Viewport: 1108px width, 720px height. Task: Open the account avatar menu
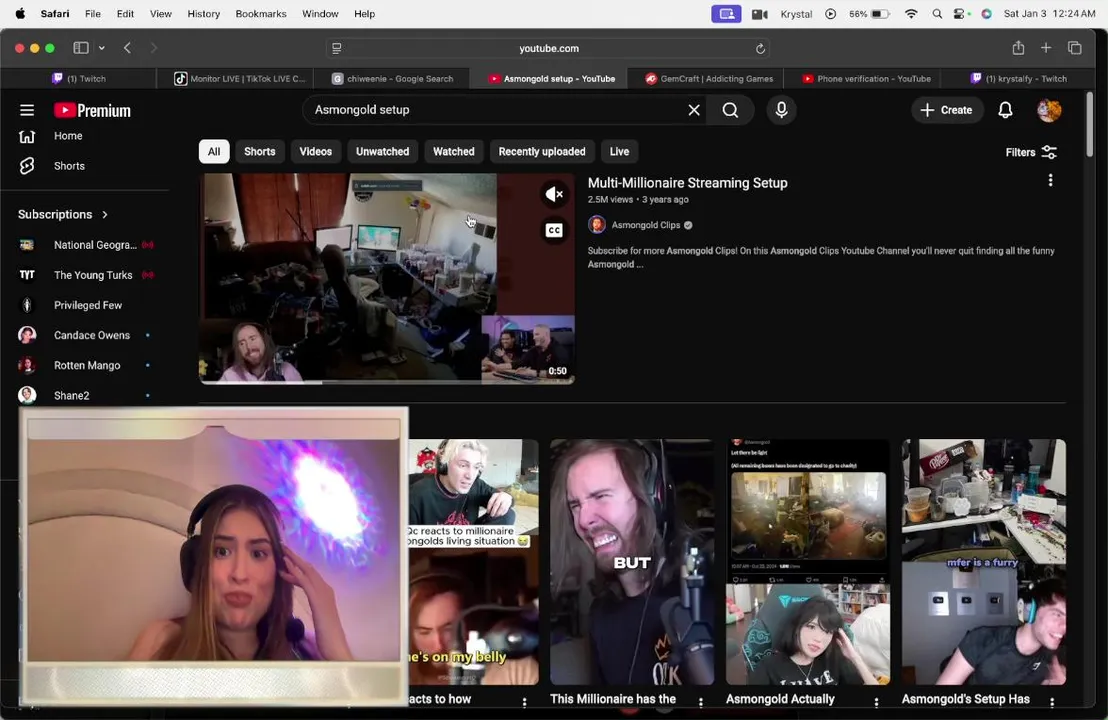1049,110
